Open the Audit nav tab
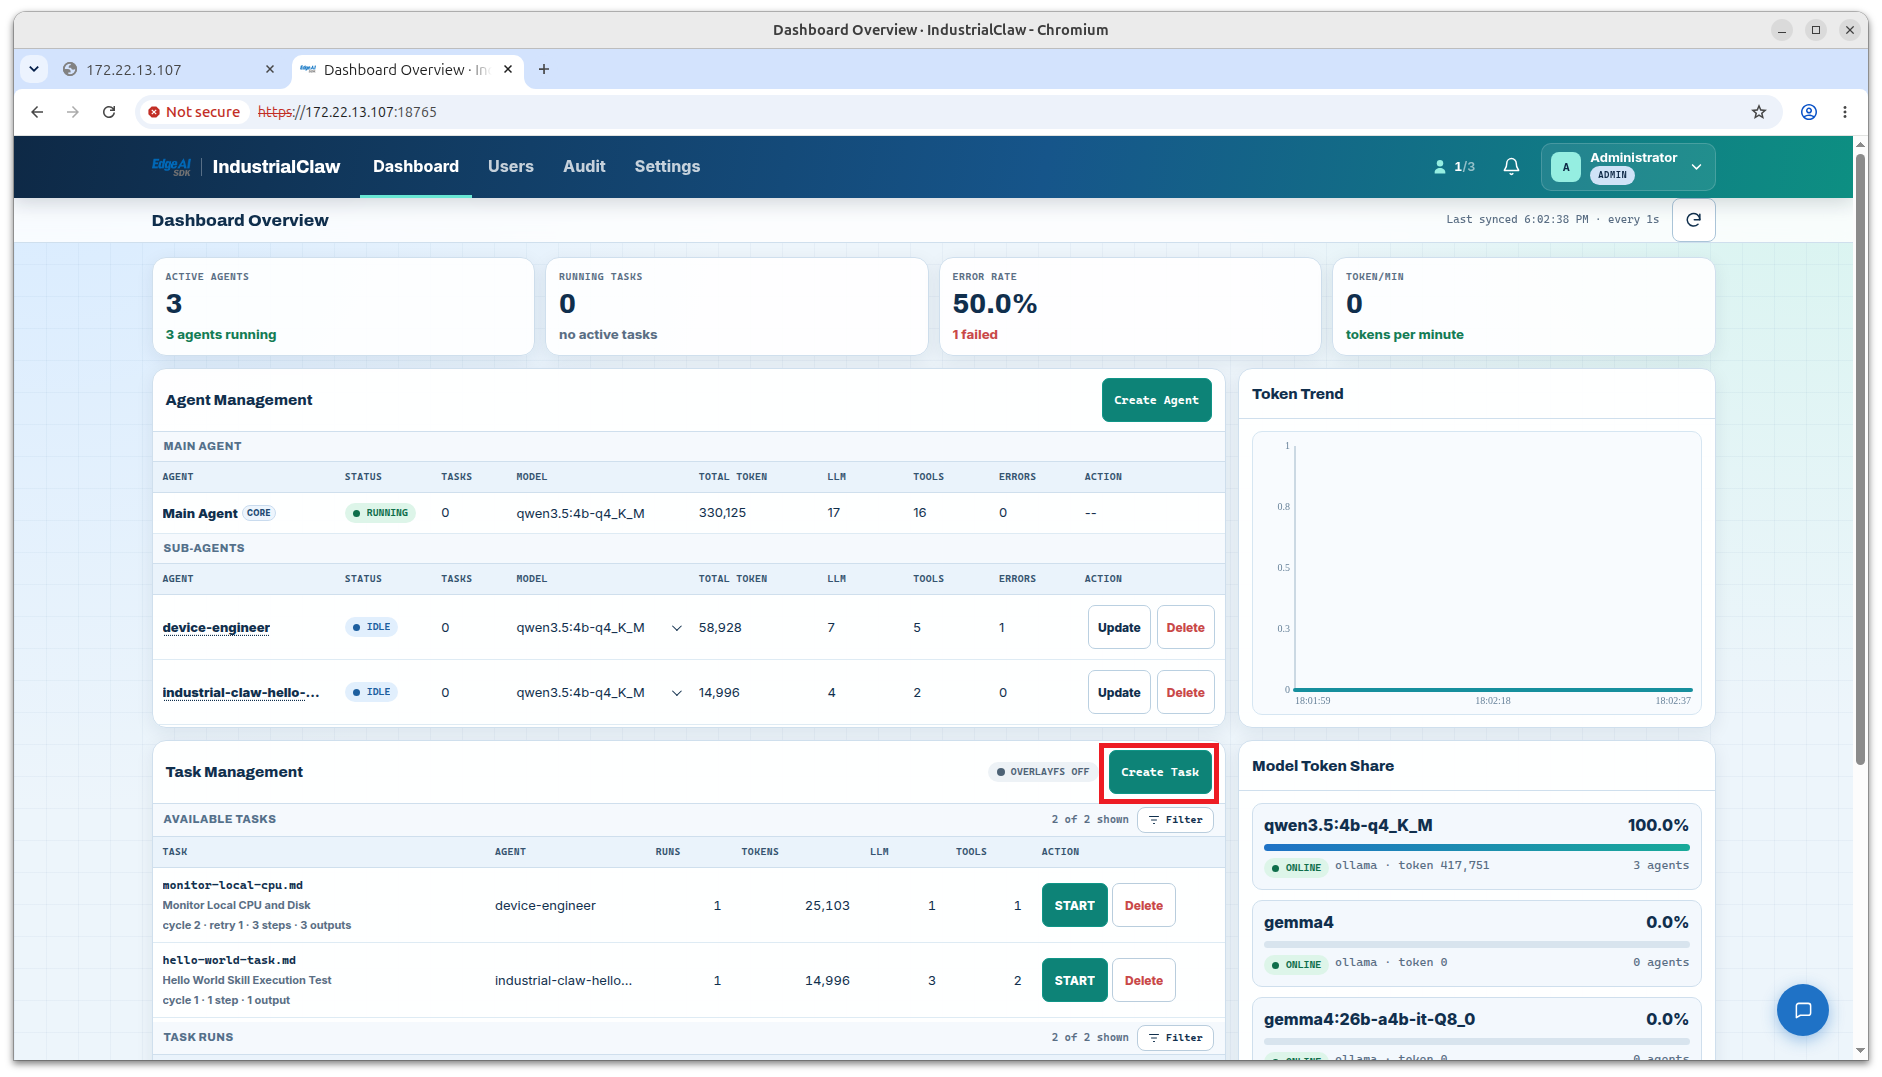The width and height of the screenshot is (1882, 1077). pos(584,167)
